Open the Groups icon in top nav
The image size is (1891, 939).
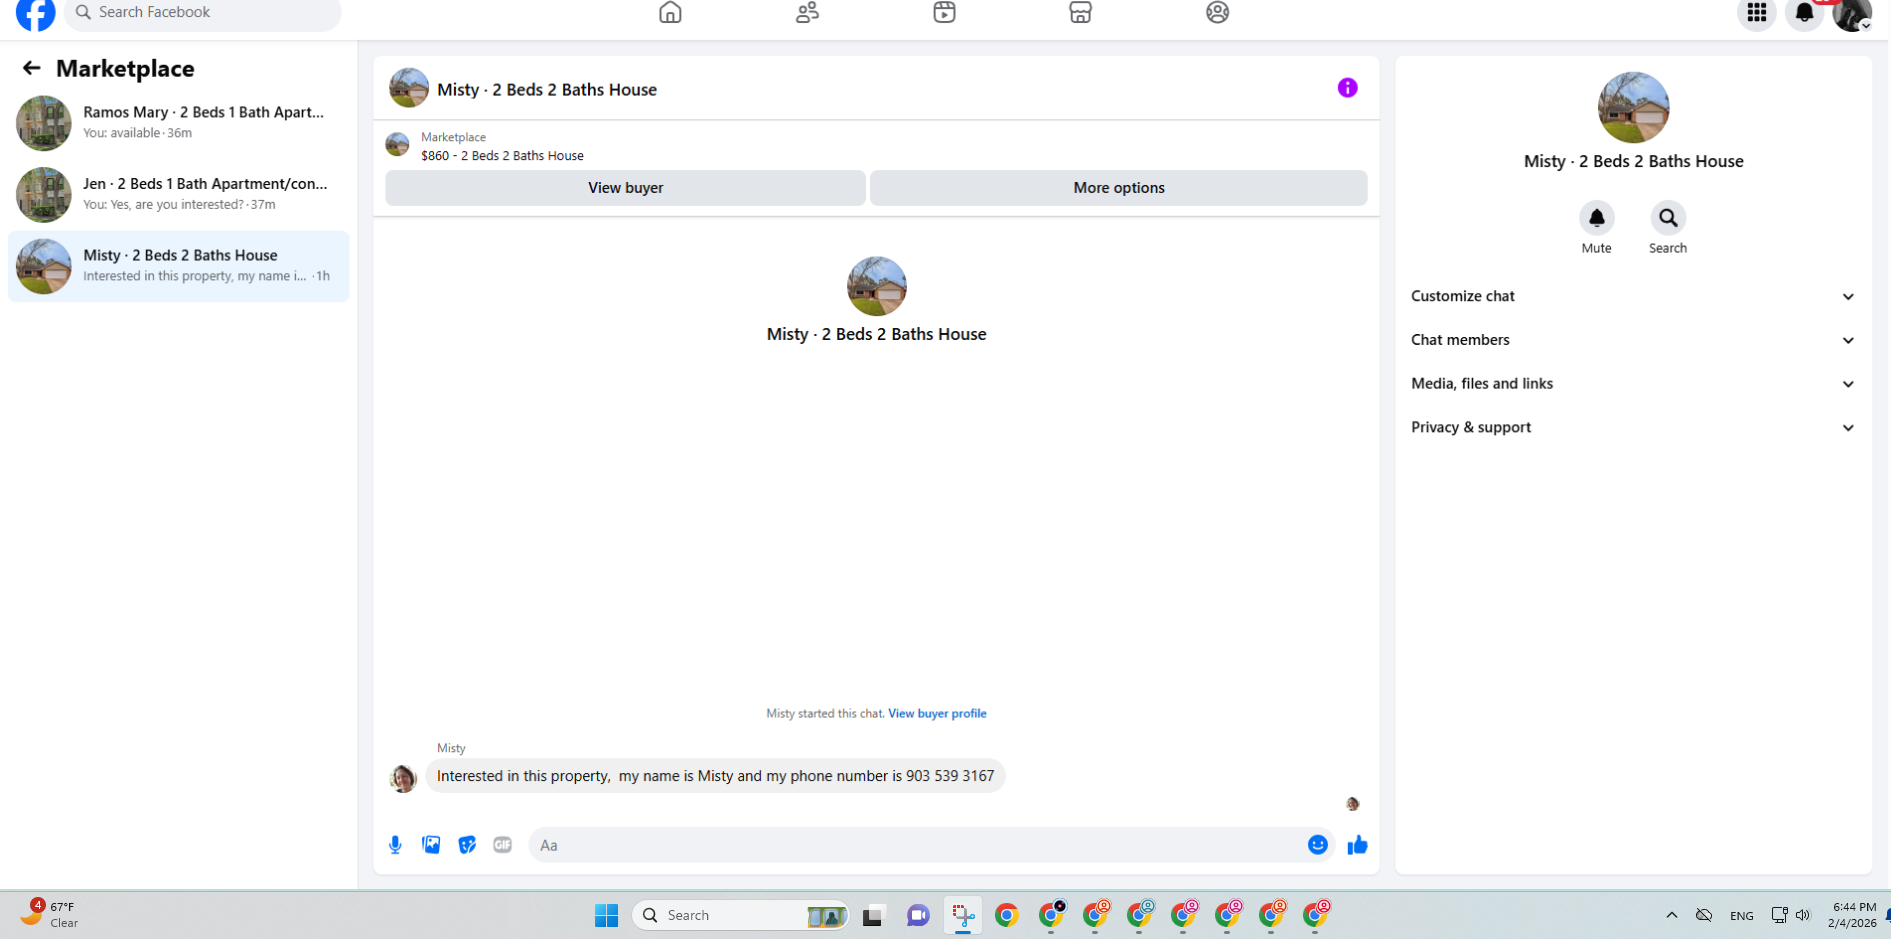pos(1217,13)
